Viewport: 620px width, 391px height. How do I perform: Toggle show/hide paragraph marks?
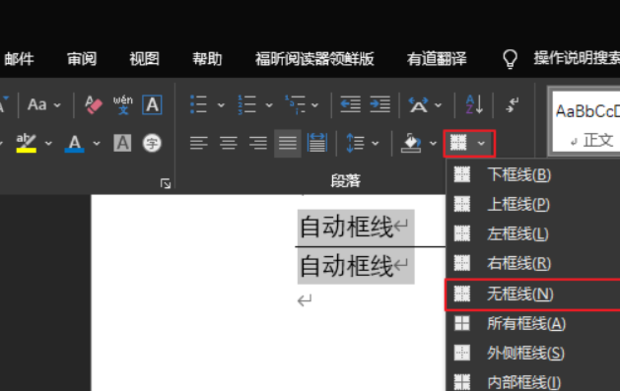coord(512,105)
